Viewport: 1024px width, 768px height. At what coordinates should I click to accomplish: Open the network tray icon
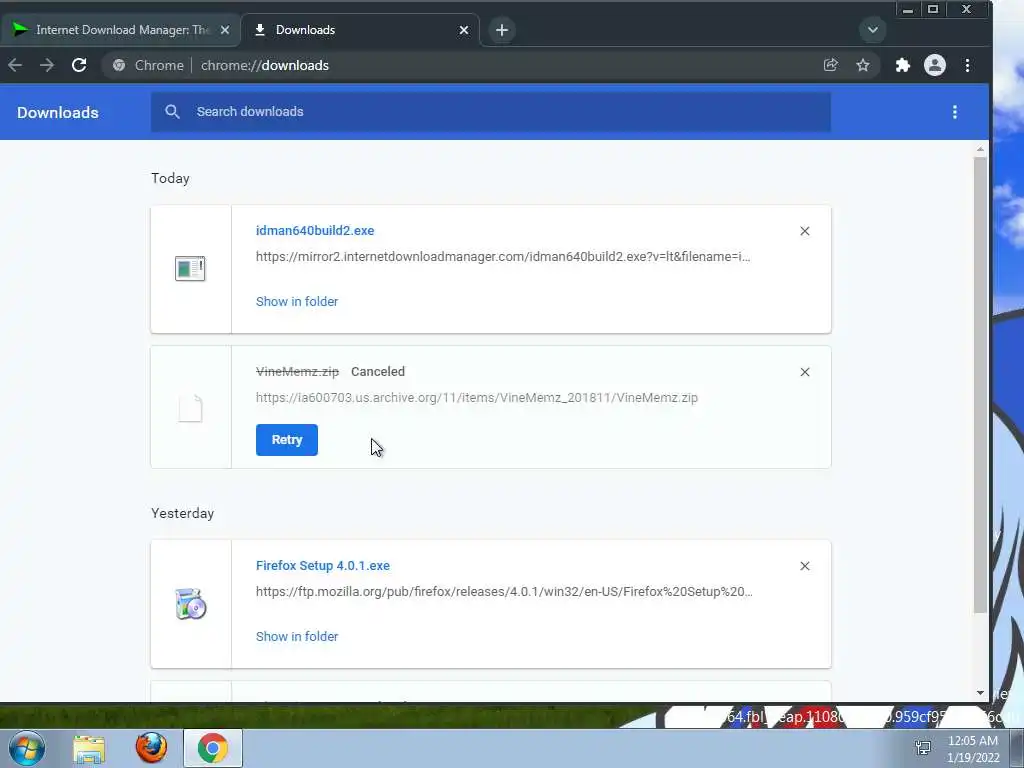point(923,748)
